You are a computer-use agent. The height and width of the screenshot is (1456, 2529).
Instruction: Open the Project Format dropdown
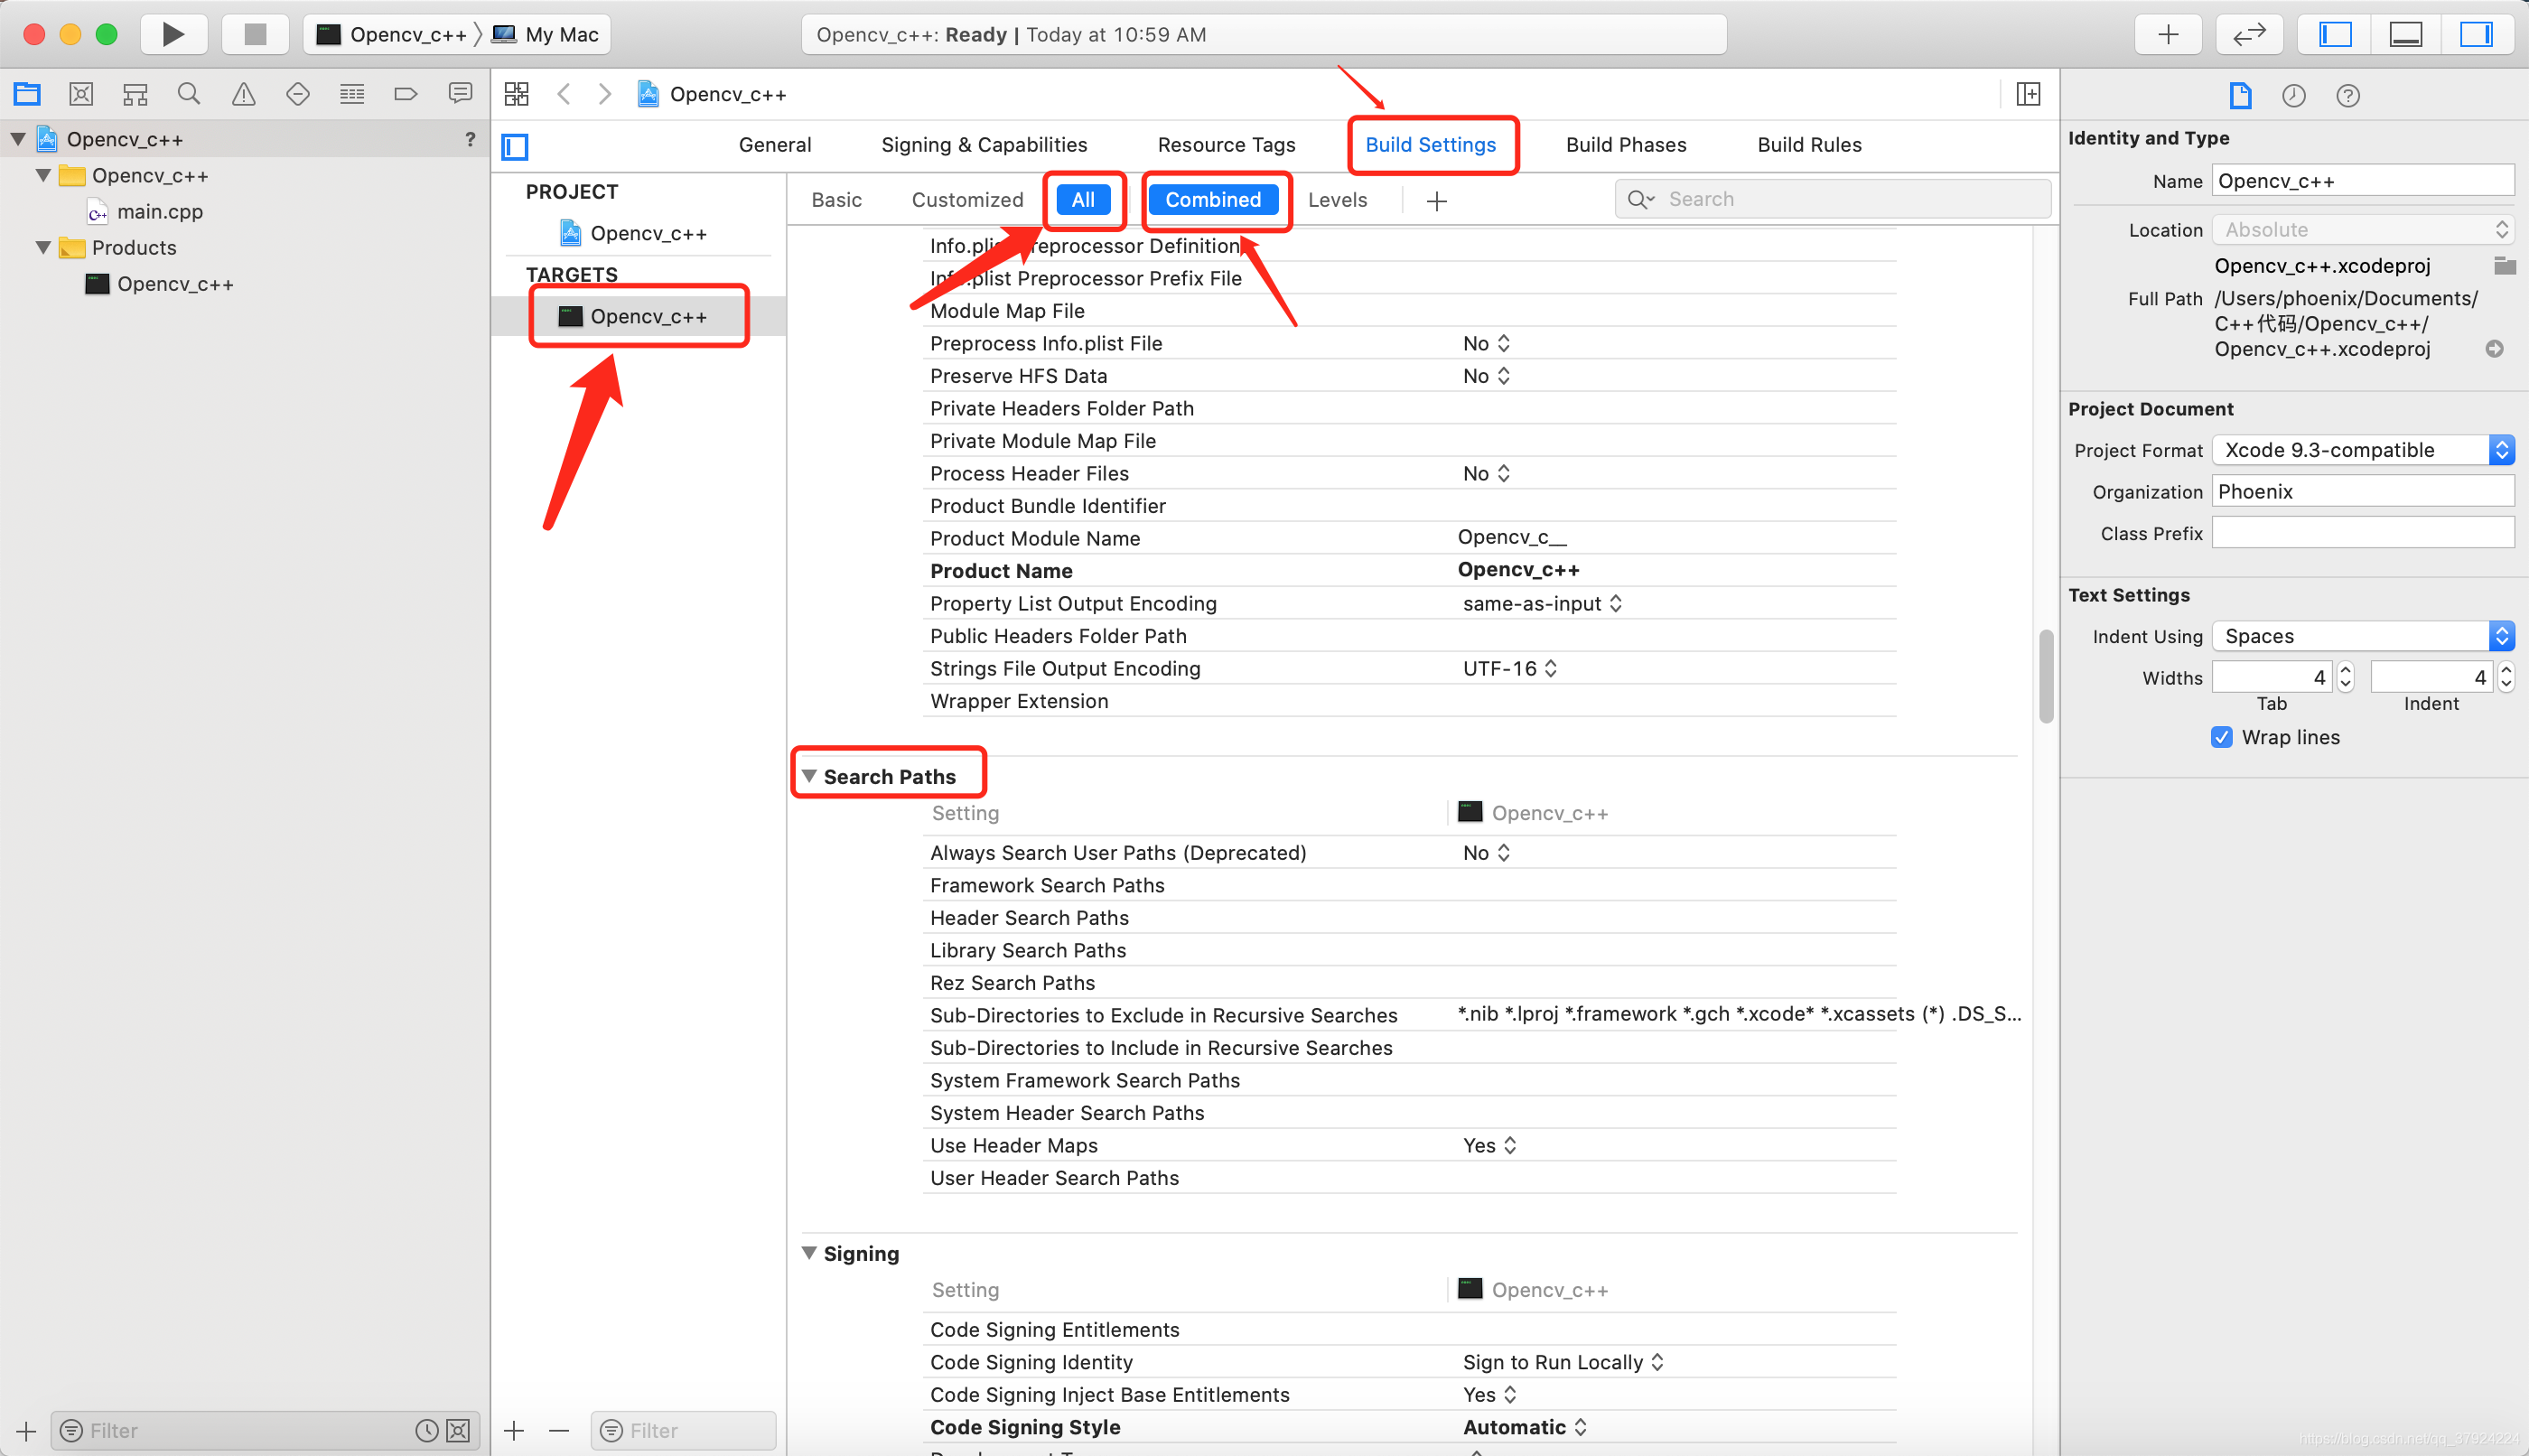point(2363,450)
